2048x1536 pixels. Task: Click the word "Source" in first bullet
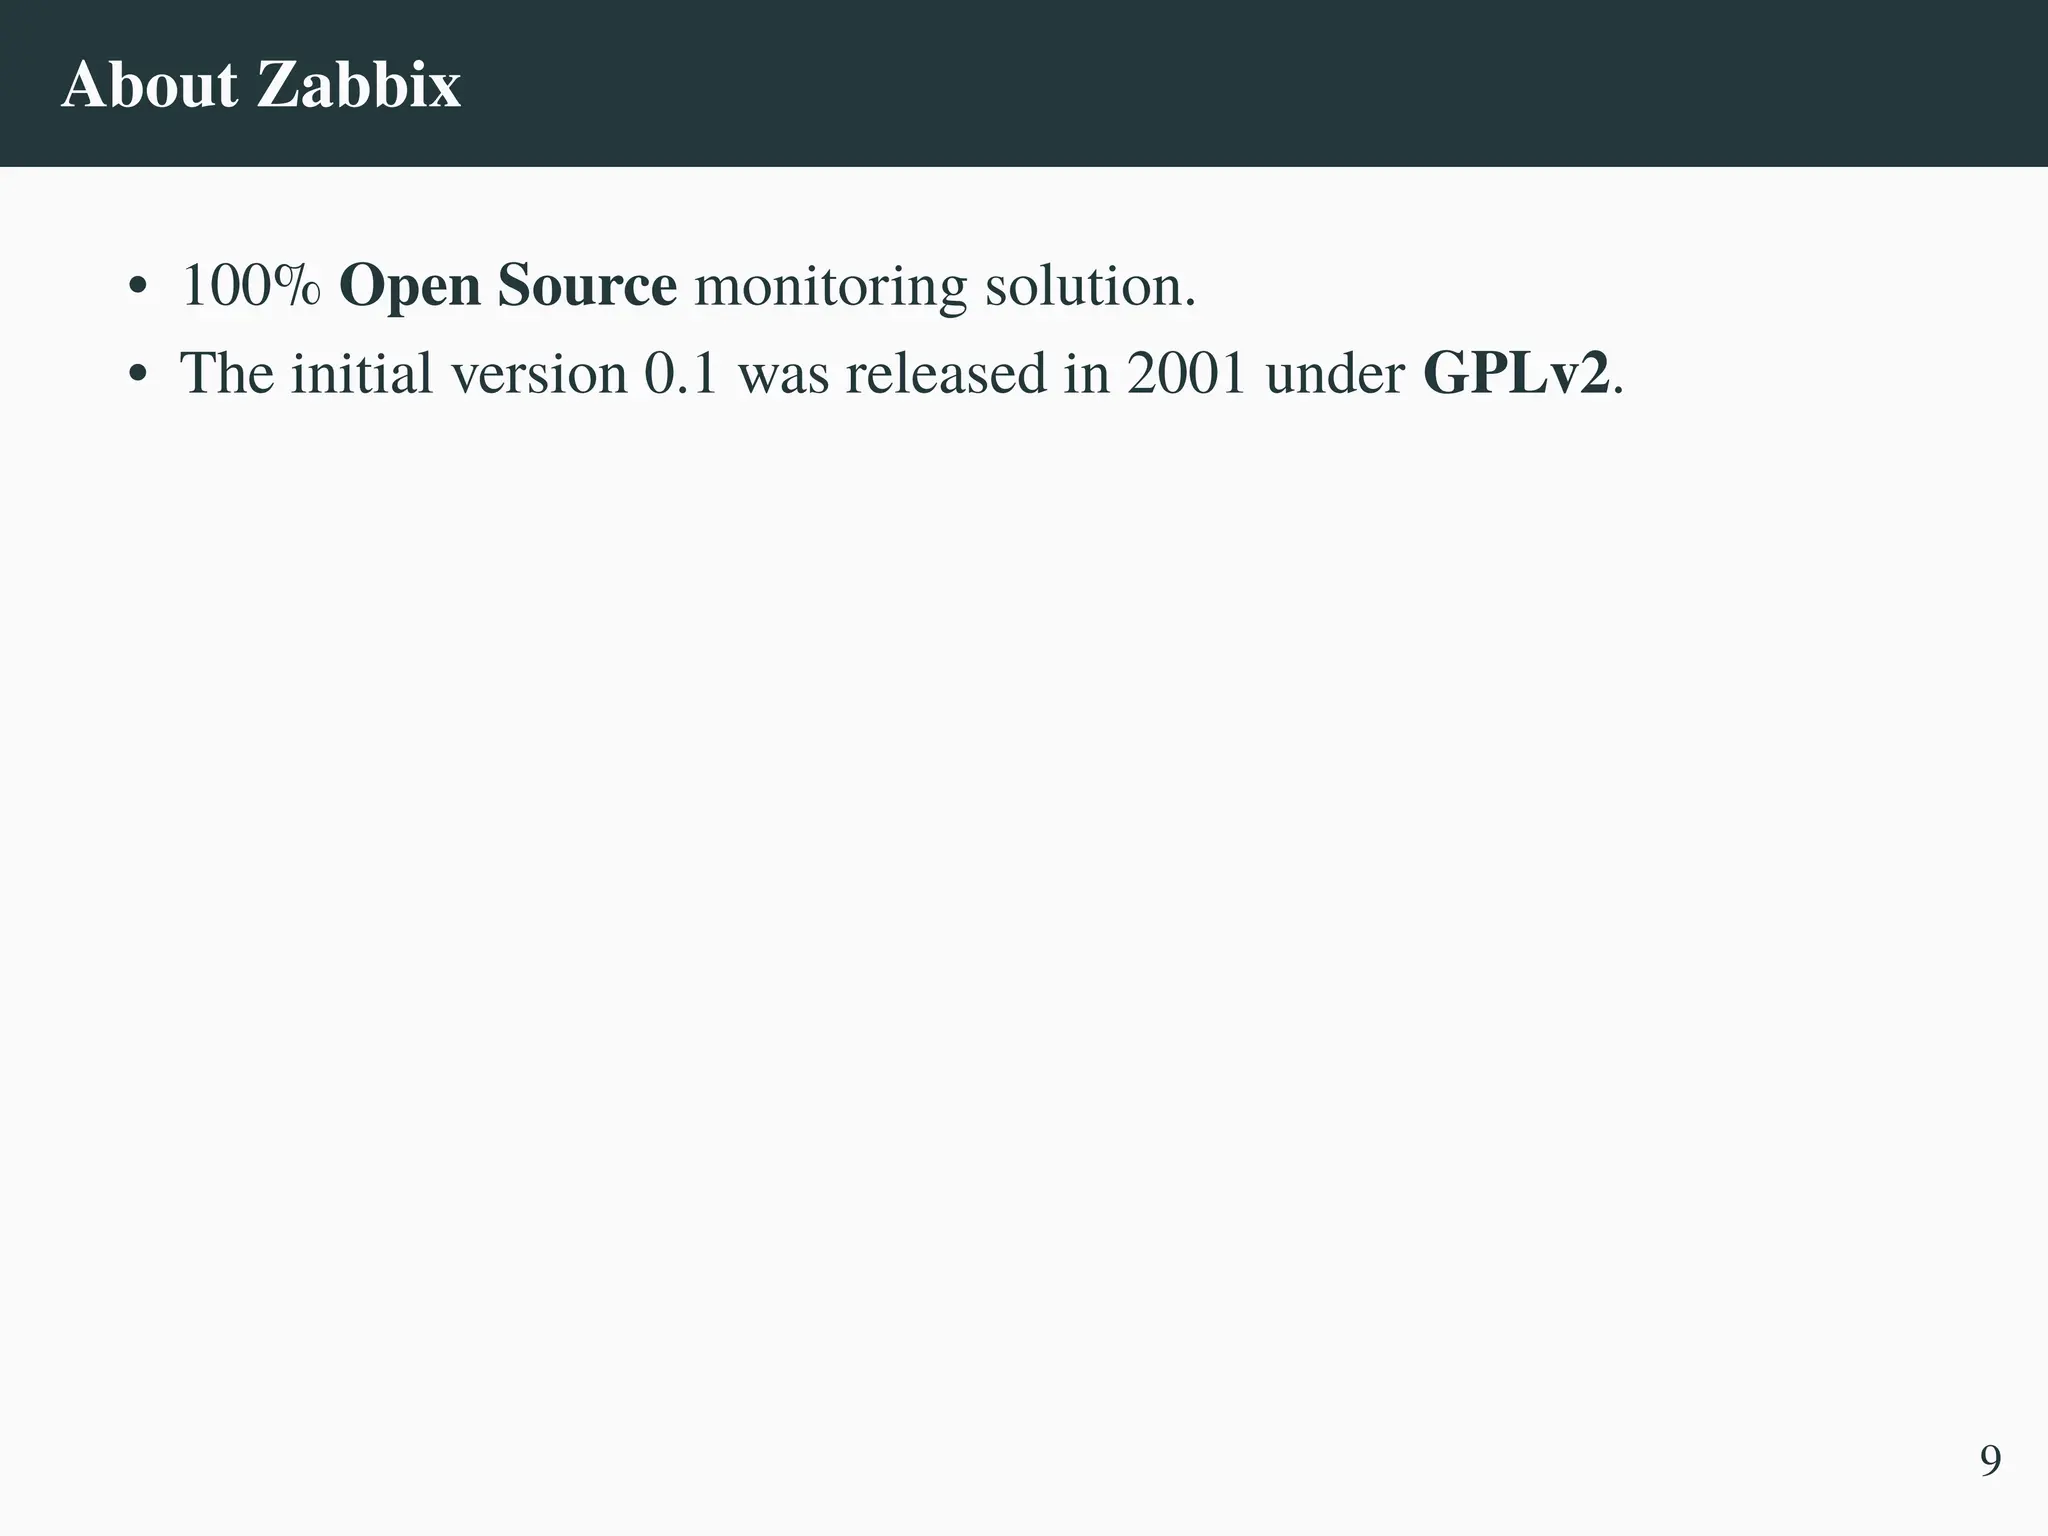[587, 286]
